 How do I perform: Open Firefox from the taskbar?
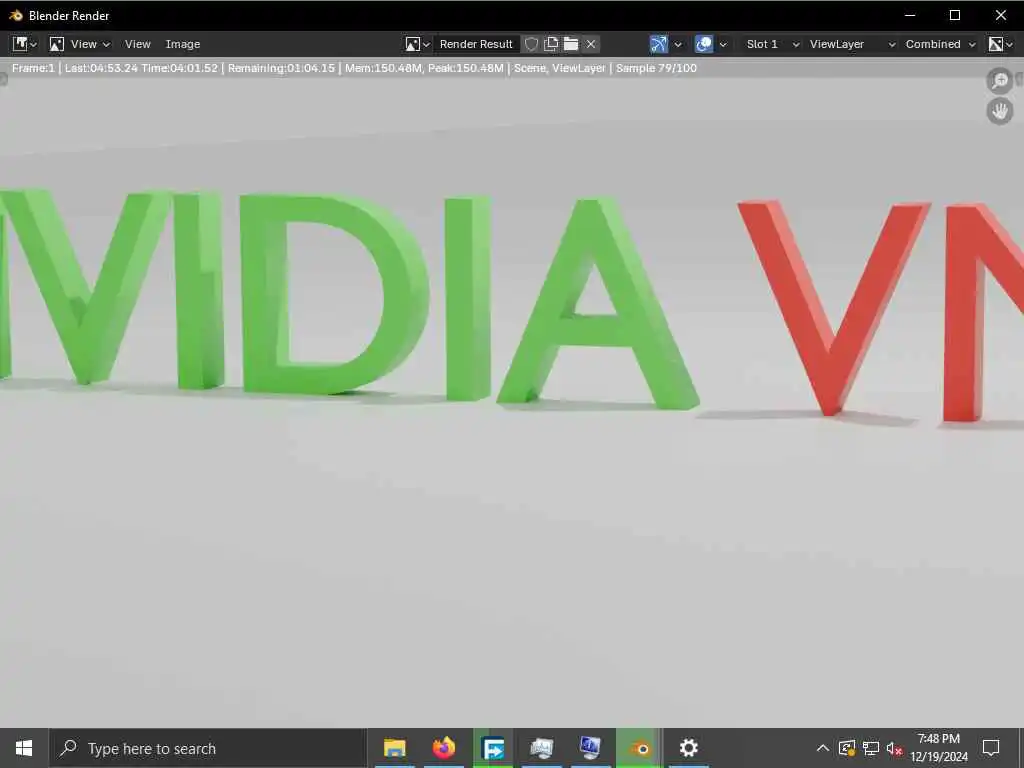click(x=443, y=748)
